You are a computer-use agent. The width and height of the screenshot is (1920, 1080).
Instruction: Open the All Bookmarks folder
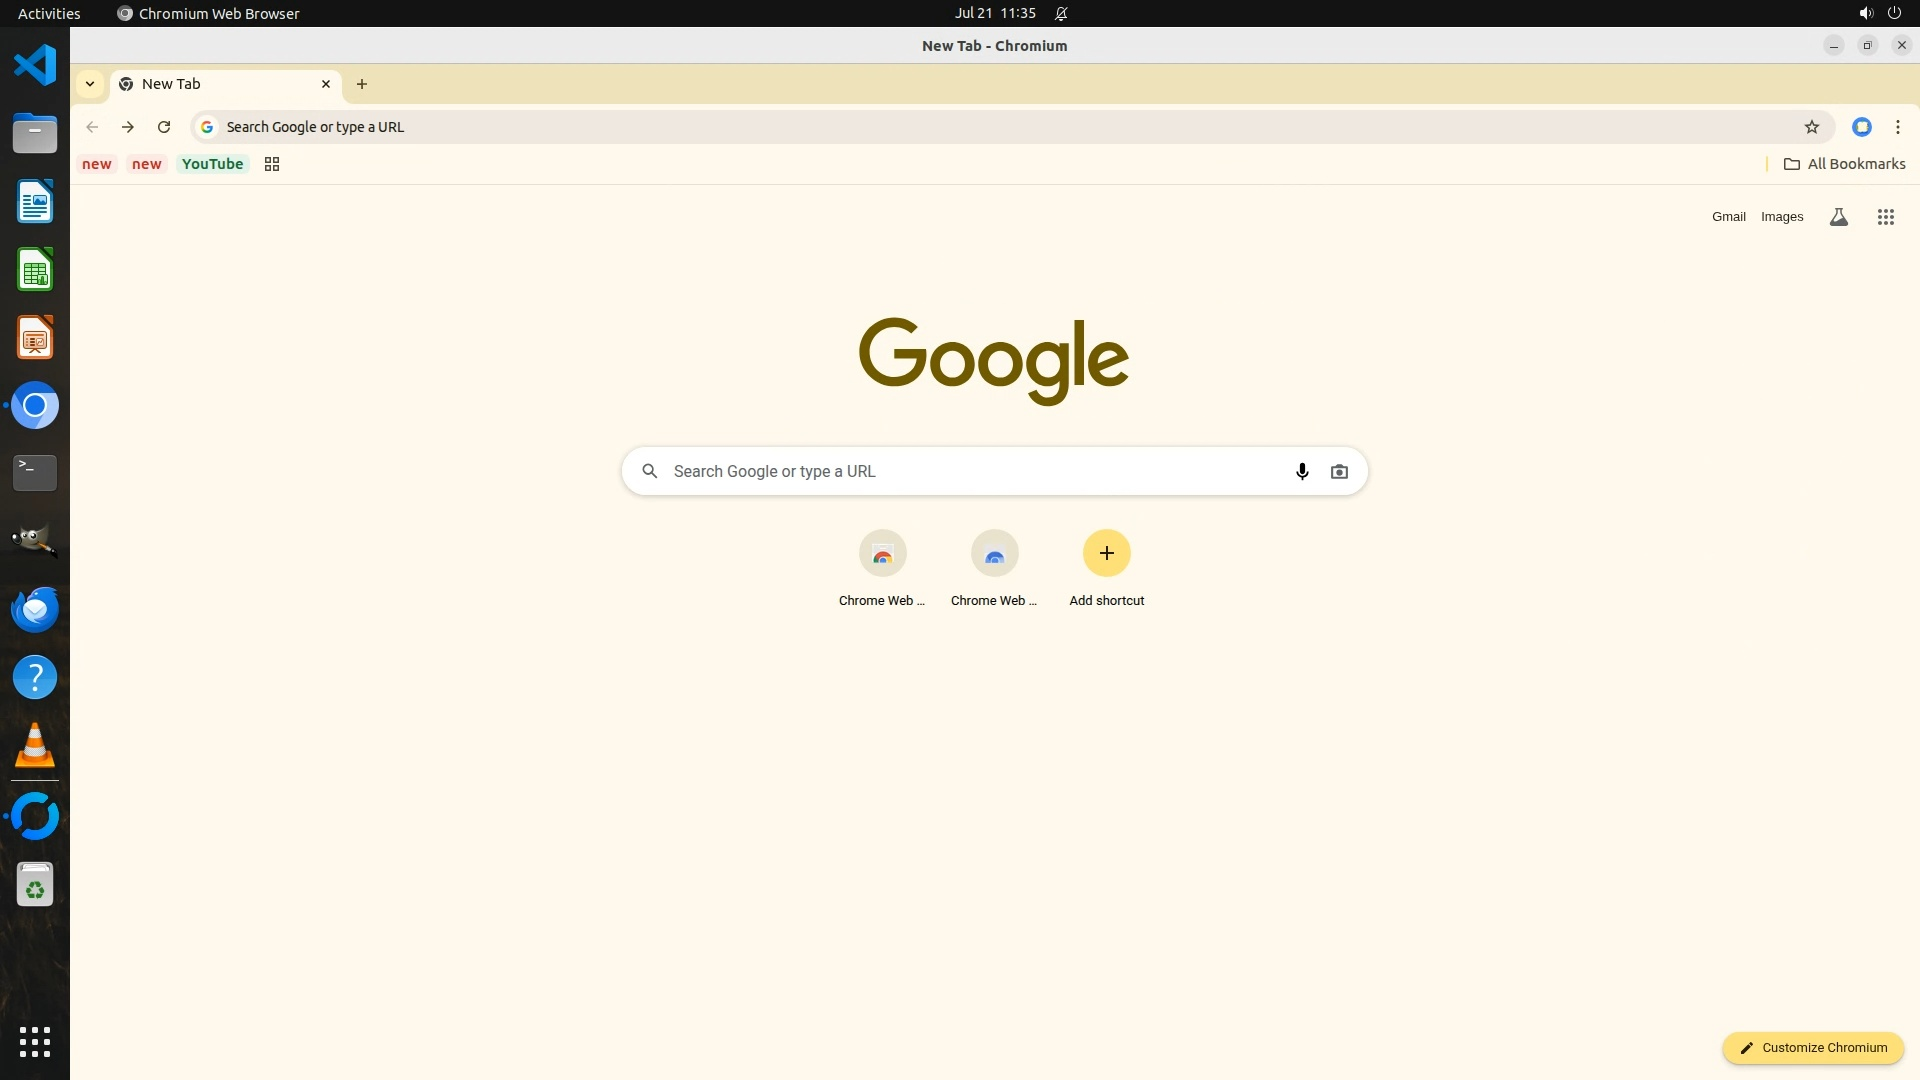coord(1844,164)
